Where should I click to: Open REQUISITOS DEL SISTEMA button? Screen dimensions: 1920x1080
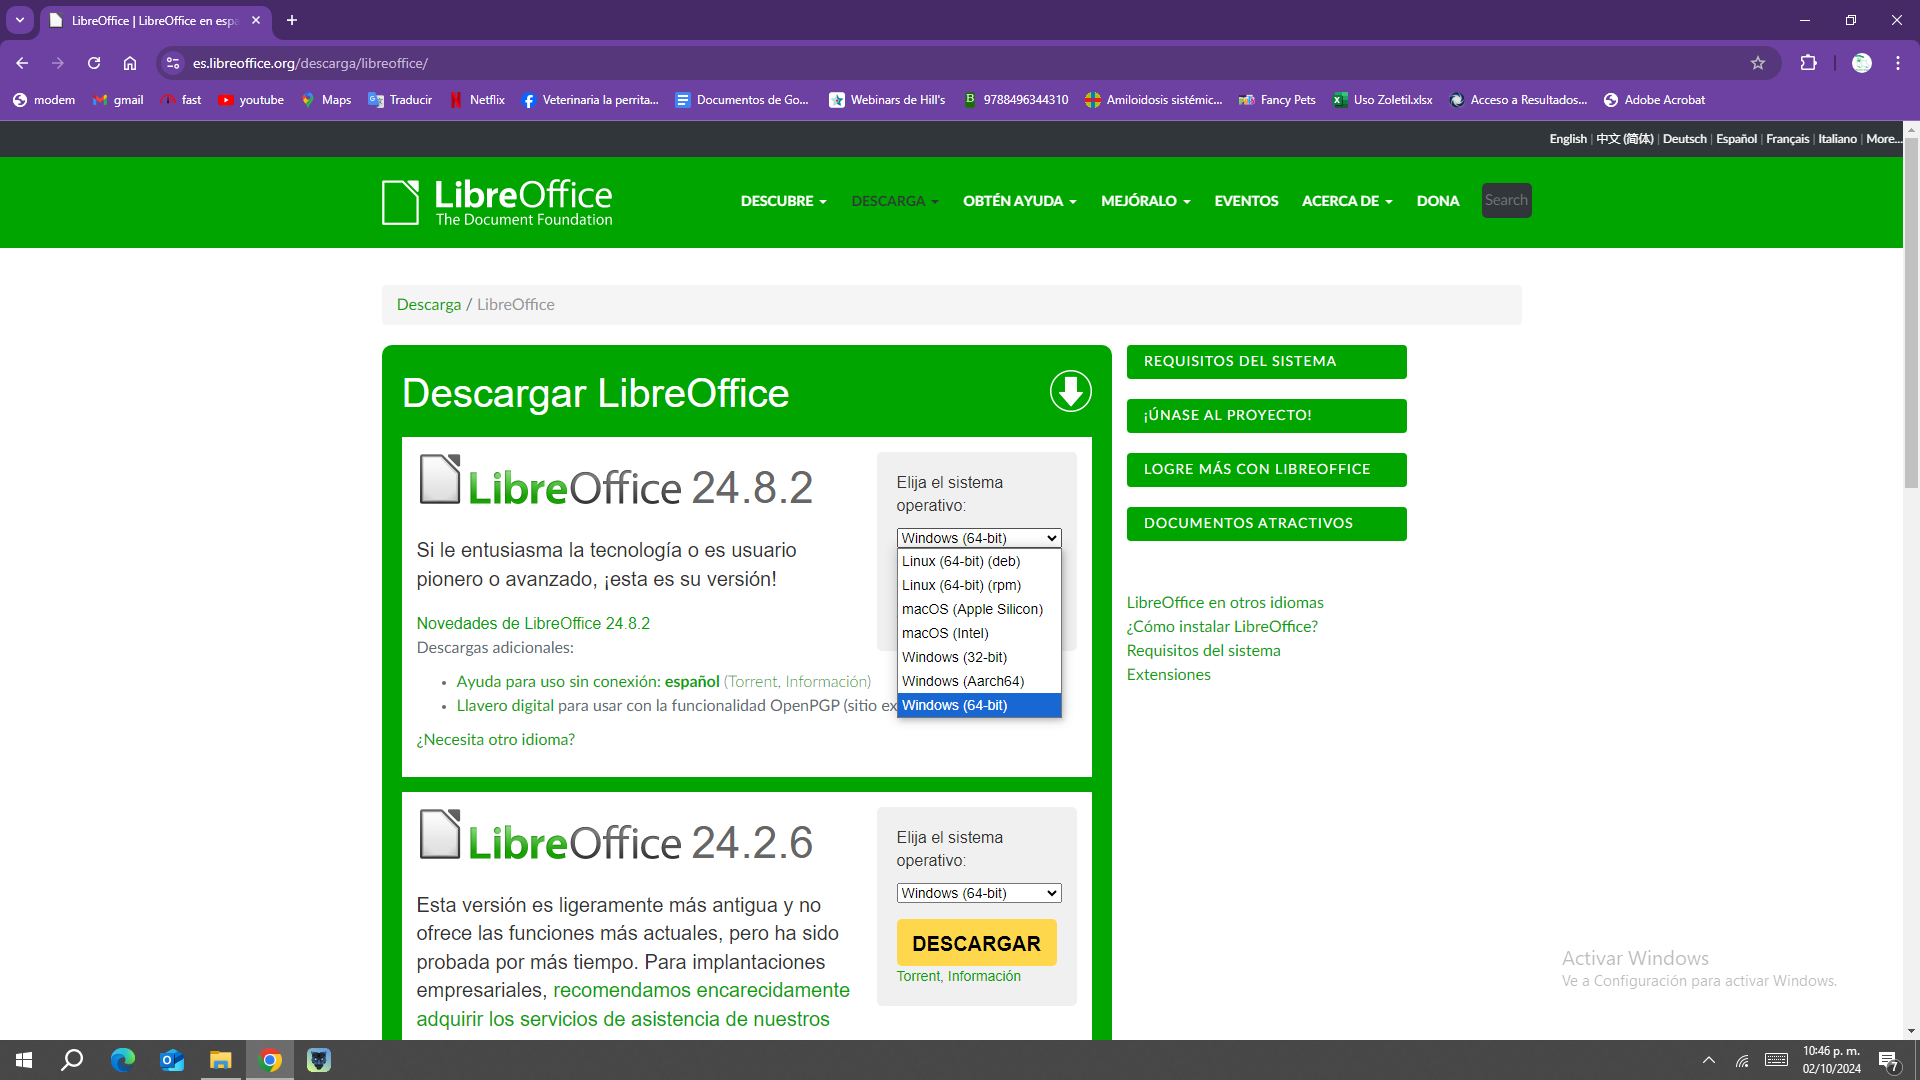1266,362
